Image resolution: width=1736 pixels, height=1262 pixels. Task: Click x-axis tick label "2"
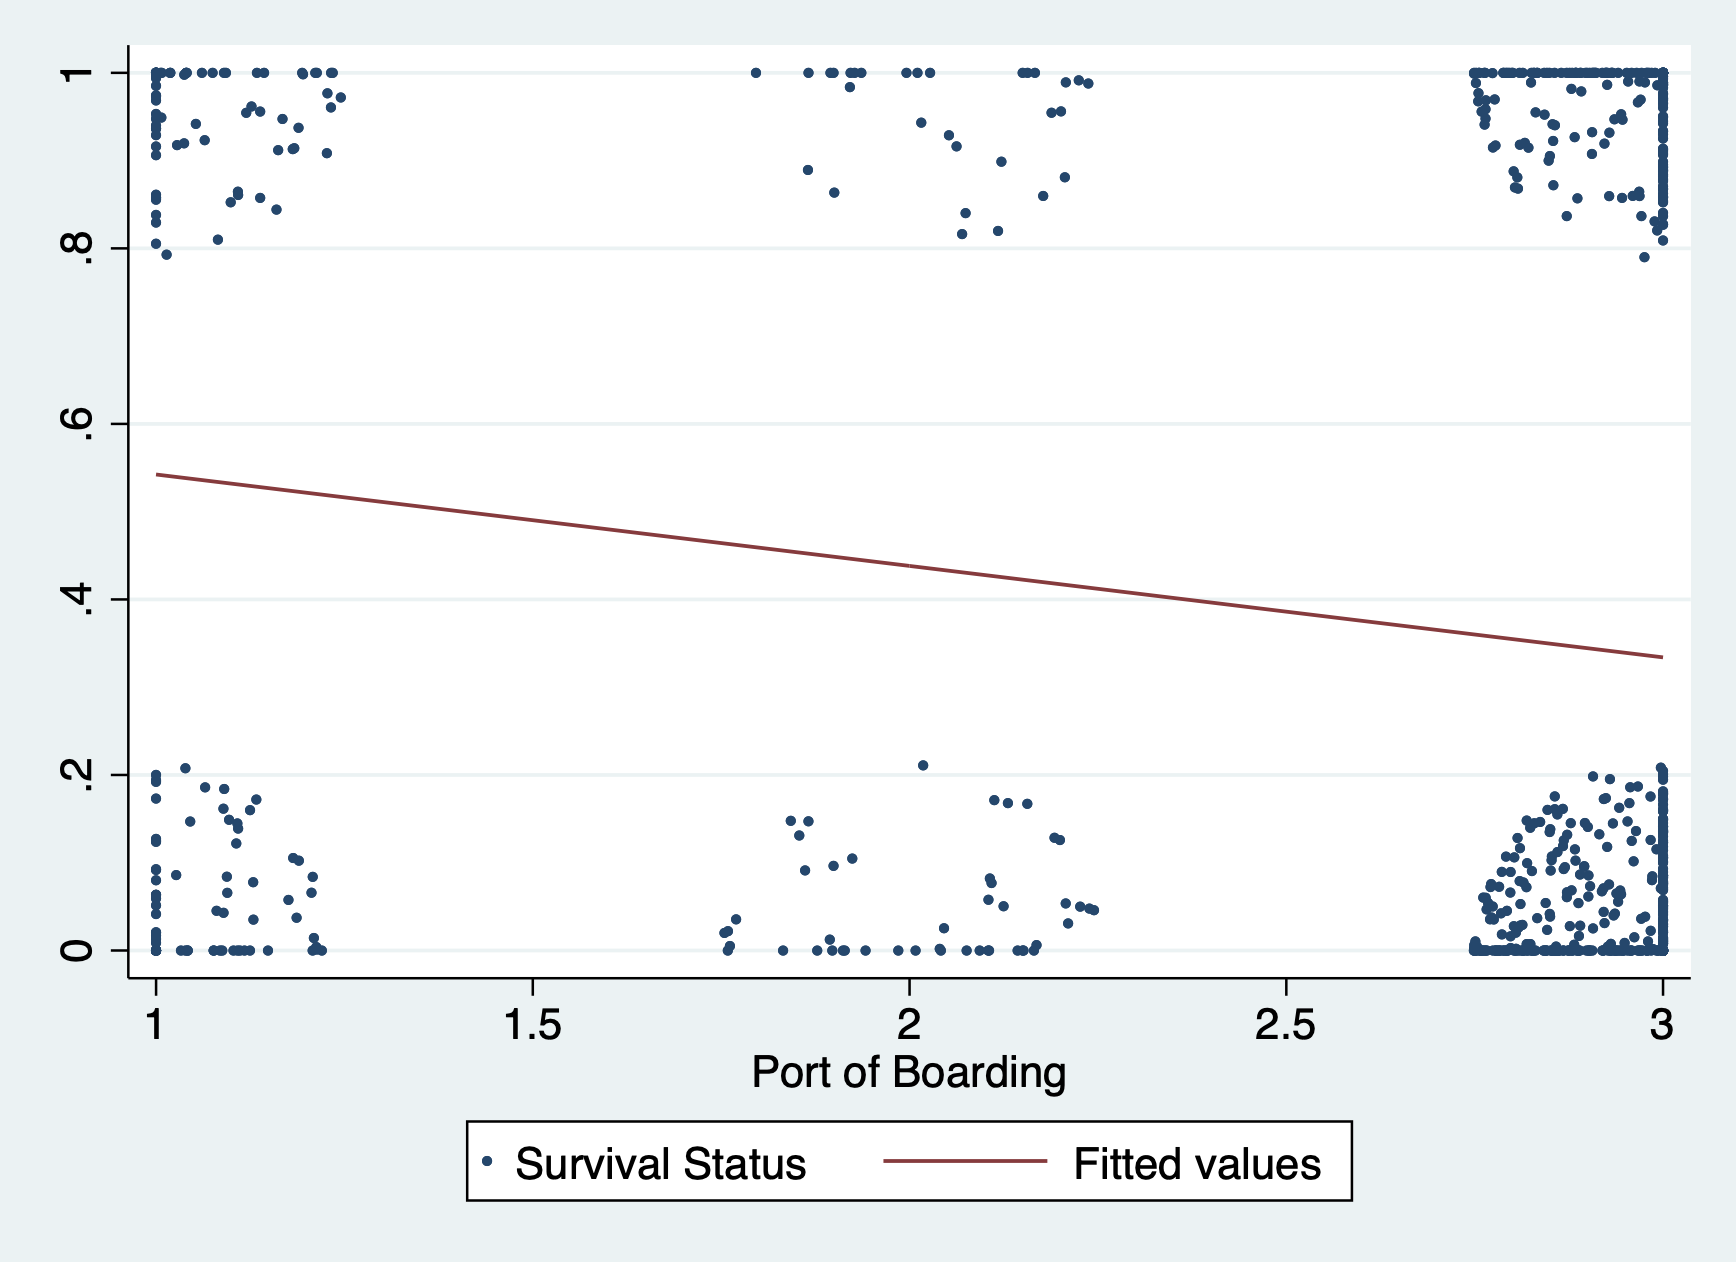[x=908, y=1025]
